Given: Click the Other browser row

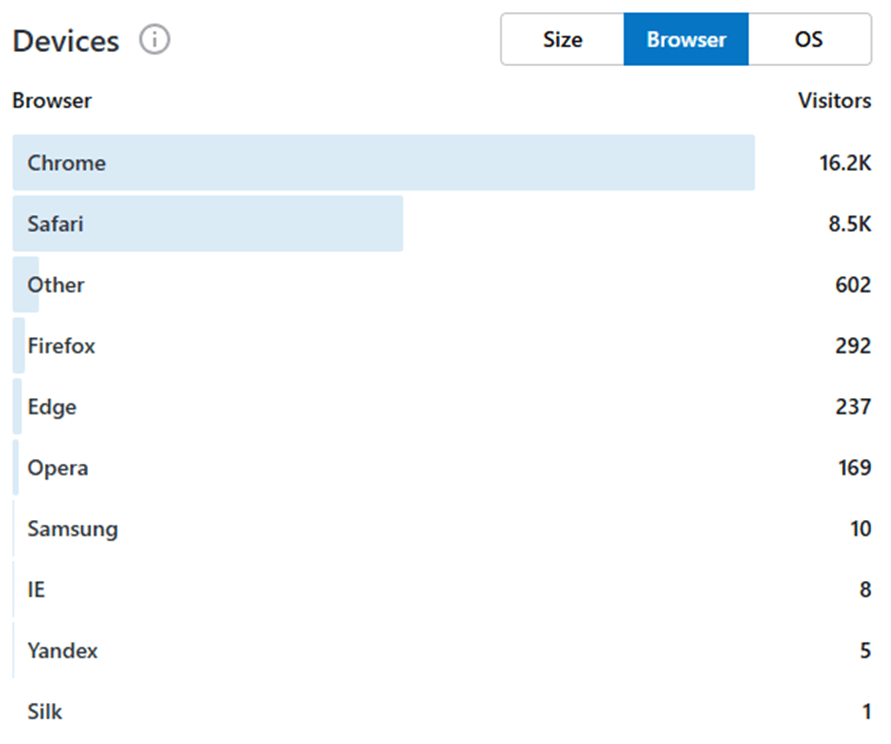Looking at the screenshot, I should 56,285.
